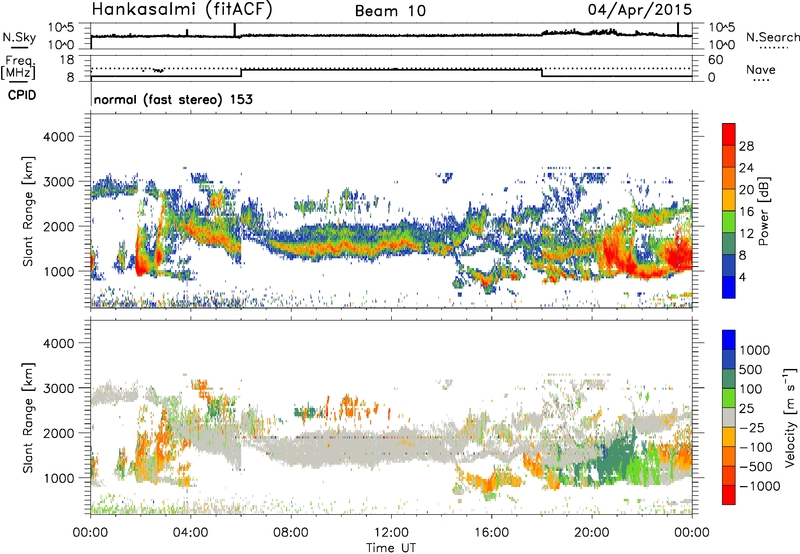Click the 'Power [dB]' colorbar label

763,211
